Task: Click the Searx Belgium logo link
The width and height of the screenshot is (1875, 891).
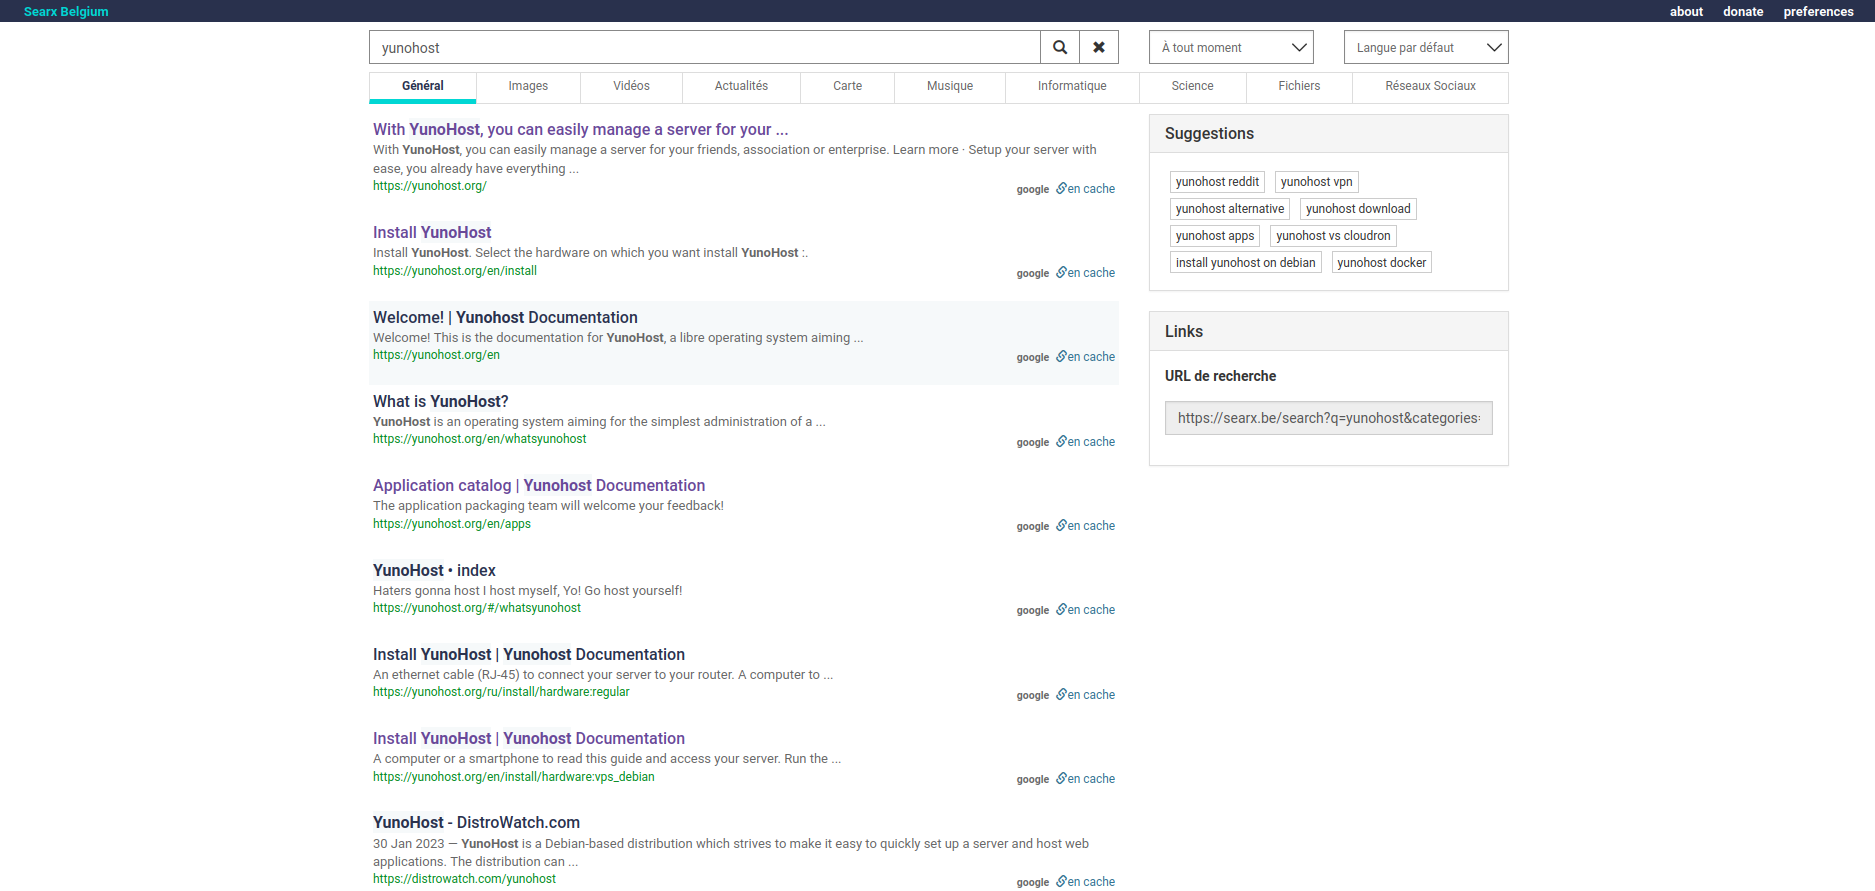Action: [x=66, y=12]
